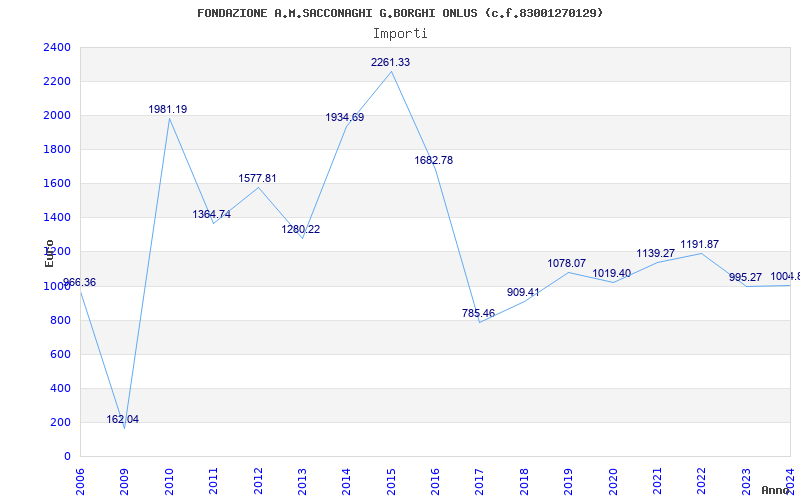Click the Euro y-axis title
This screenshot has width=800, height=500.
click(49, 253)
